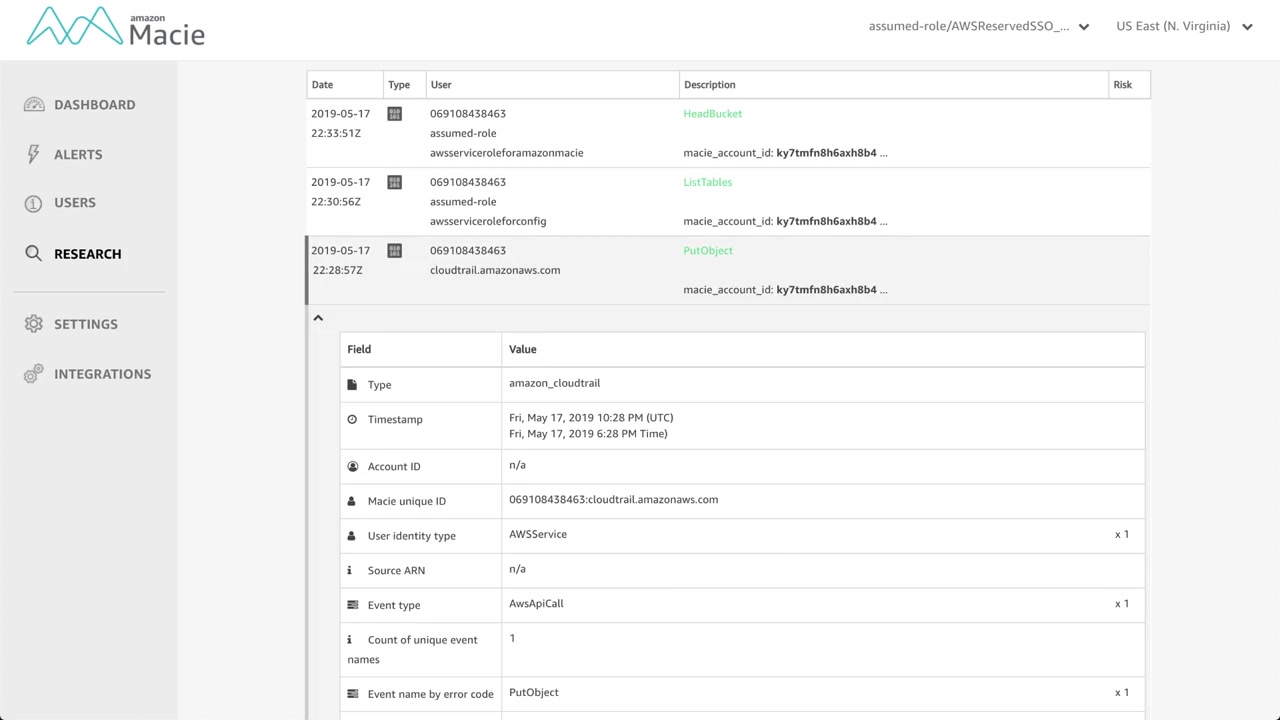The width and height of the screenshot is (1280, 720).
Task: Click the Integrations gears icon
Action: (34, 374)
